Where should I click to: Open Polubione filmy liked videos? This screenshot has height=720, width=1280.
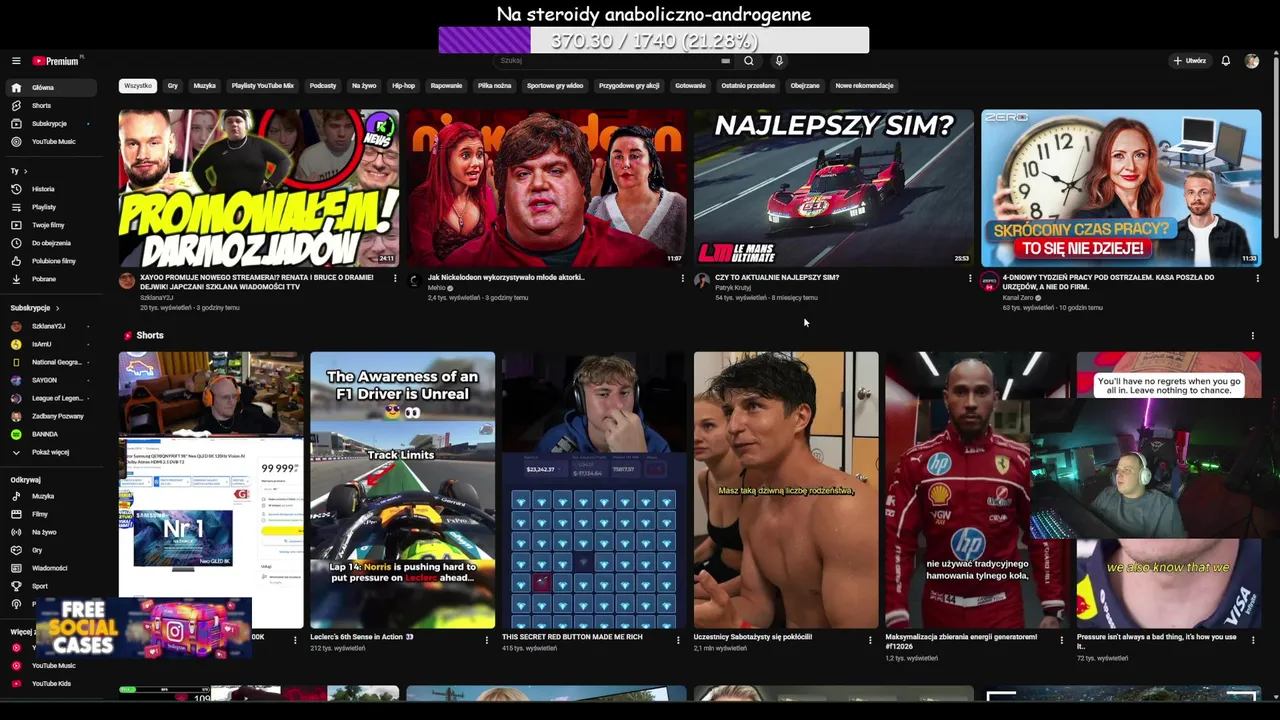tap(53, 261)
